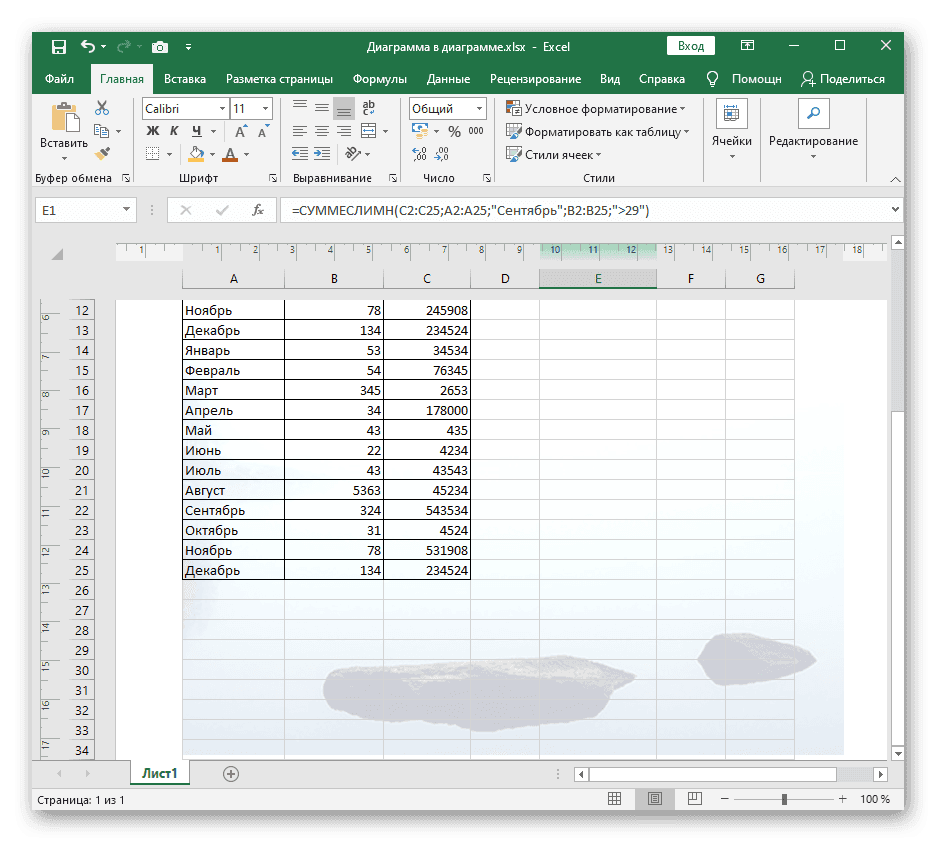
Task: Select the Format Painter brush icon
Action: point(102,153)
